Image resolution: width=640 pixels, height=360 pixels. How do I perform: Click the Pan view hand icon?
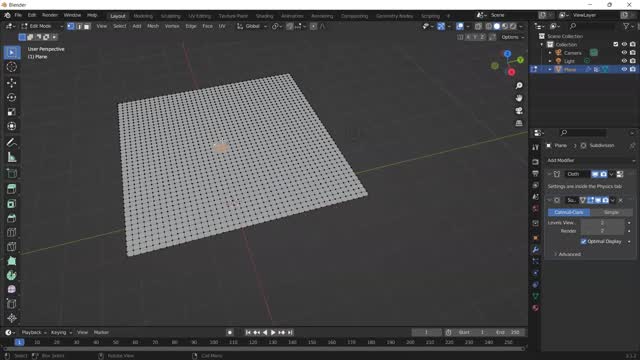(519, 98)
